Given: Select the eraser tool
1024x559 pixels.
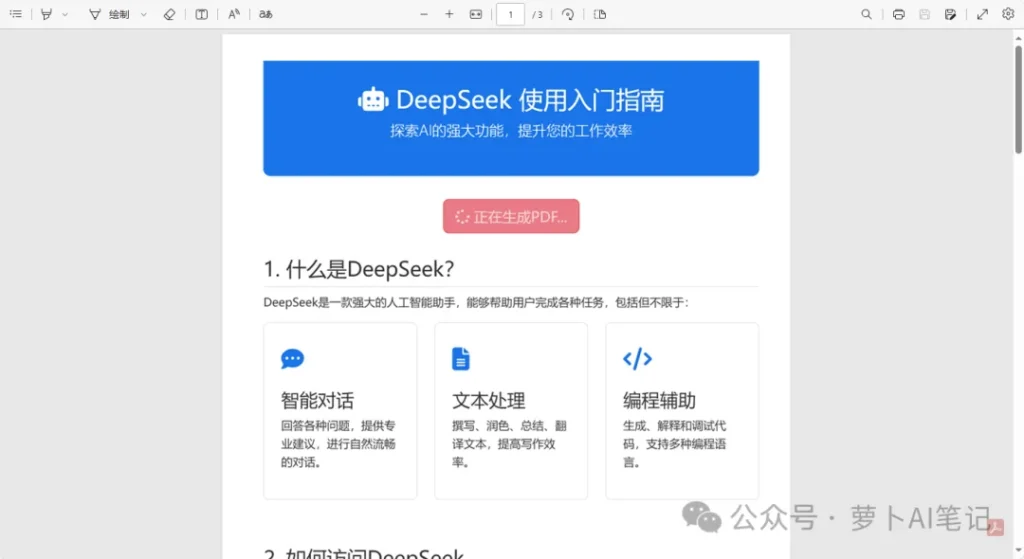Looking at the screenshot, I should 168,14.
